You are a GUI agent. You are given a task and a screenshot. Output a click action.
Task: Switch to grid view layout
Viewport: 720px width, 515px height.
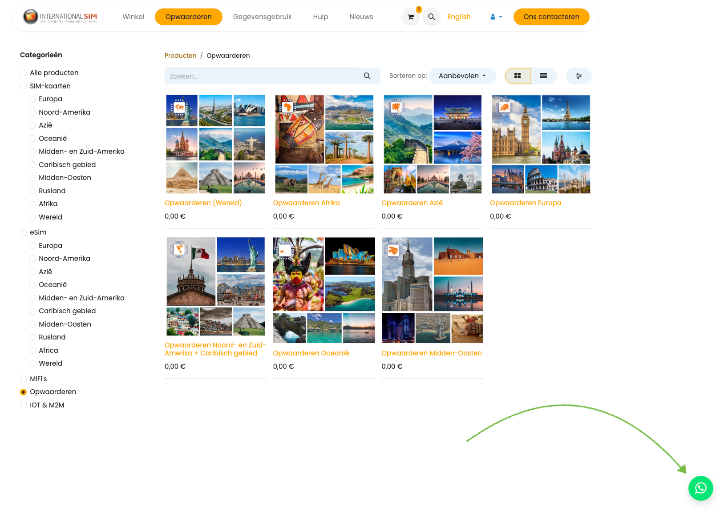518,76
